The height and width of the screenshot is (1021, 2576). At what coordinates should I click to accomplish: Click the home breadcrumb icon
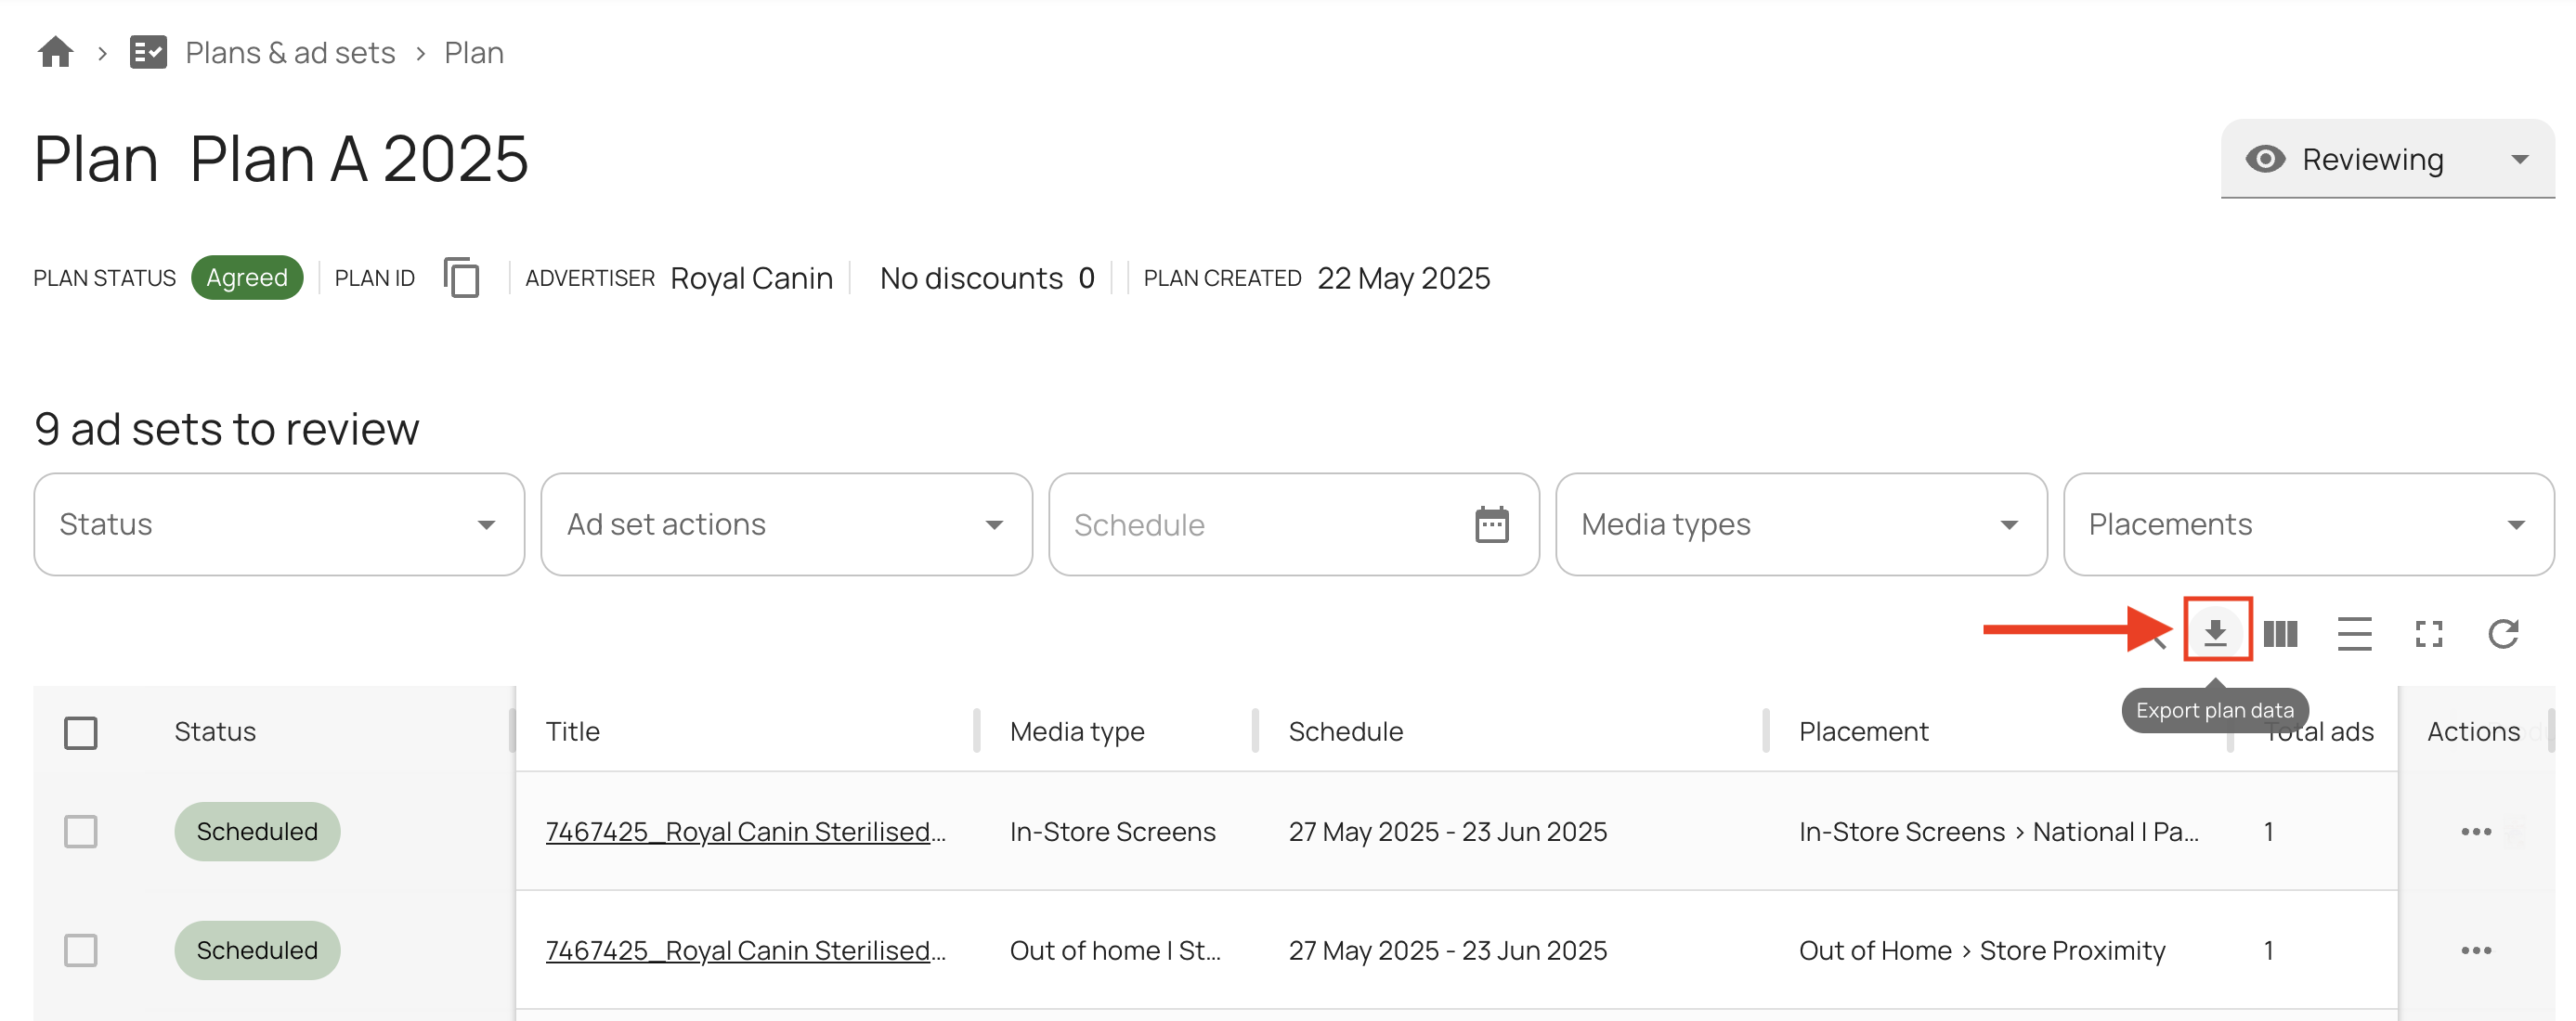pyautogui.click(x=55, y=52)
